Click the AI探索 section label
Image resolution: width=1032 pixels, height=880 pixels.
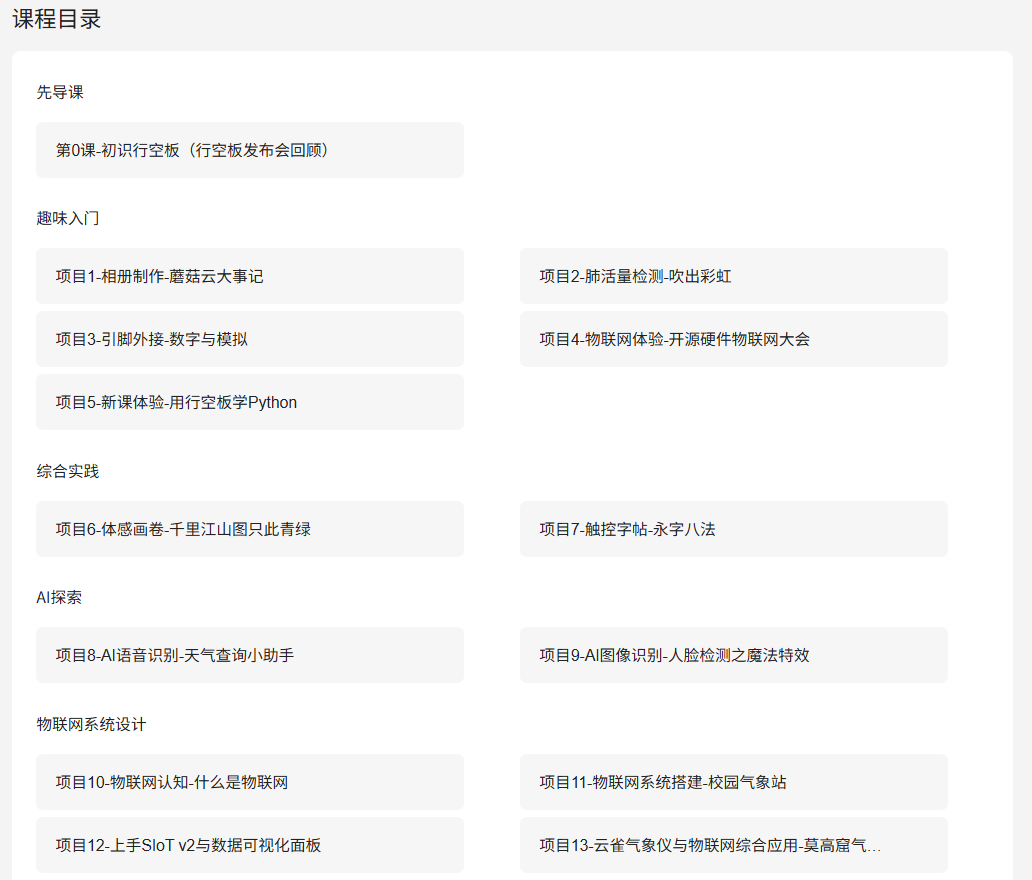click(x=59, y=597)
